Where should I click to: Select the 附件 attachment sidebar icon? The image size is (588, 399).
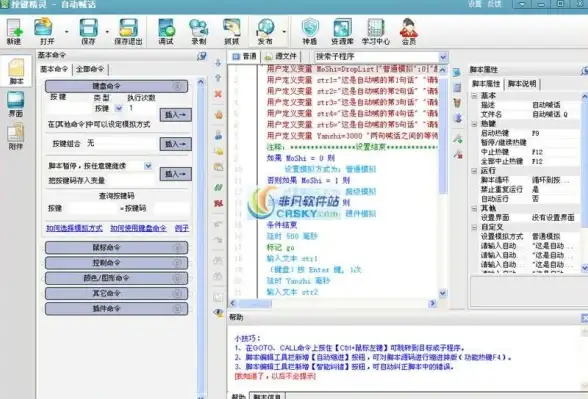16,136
